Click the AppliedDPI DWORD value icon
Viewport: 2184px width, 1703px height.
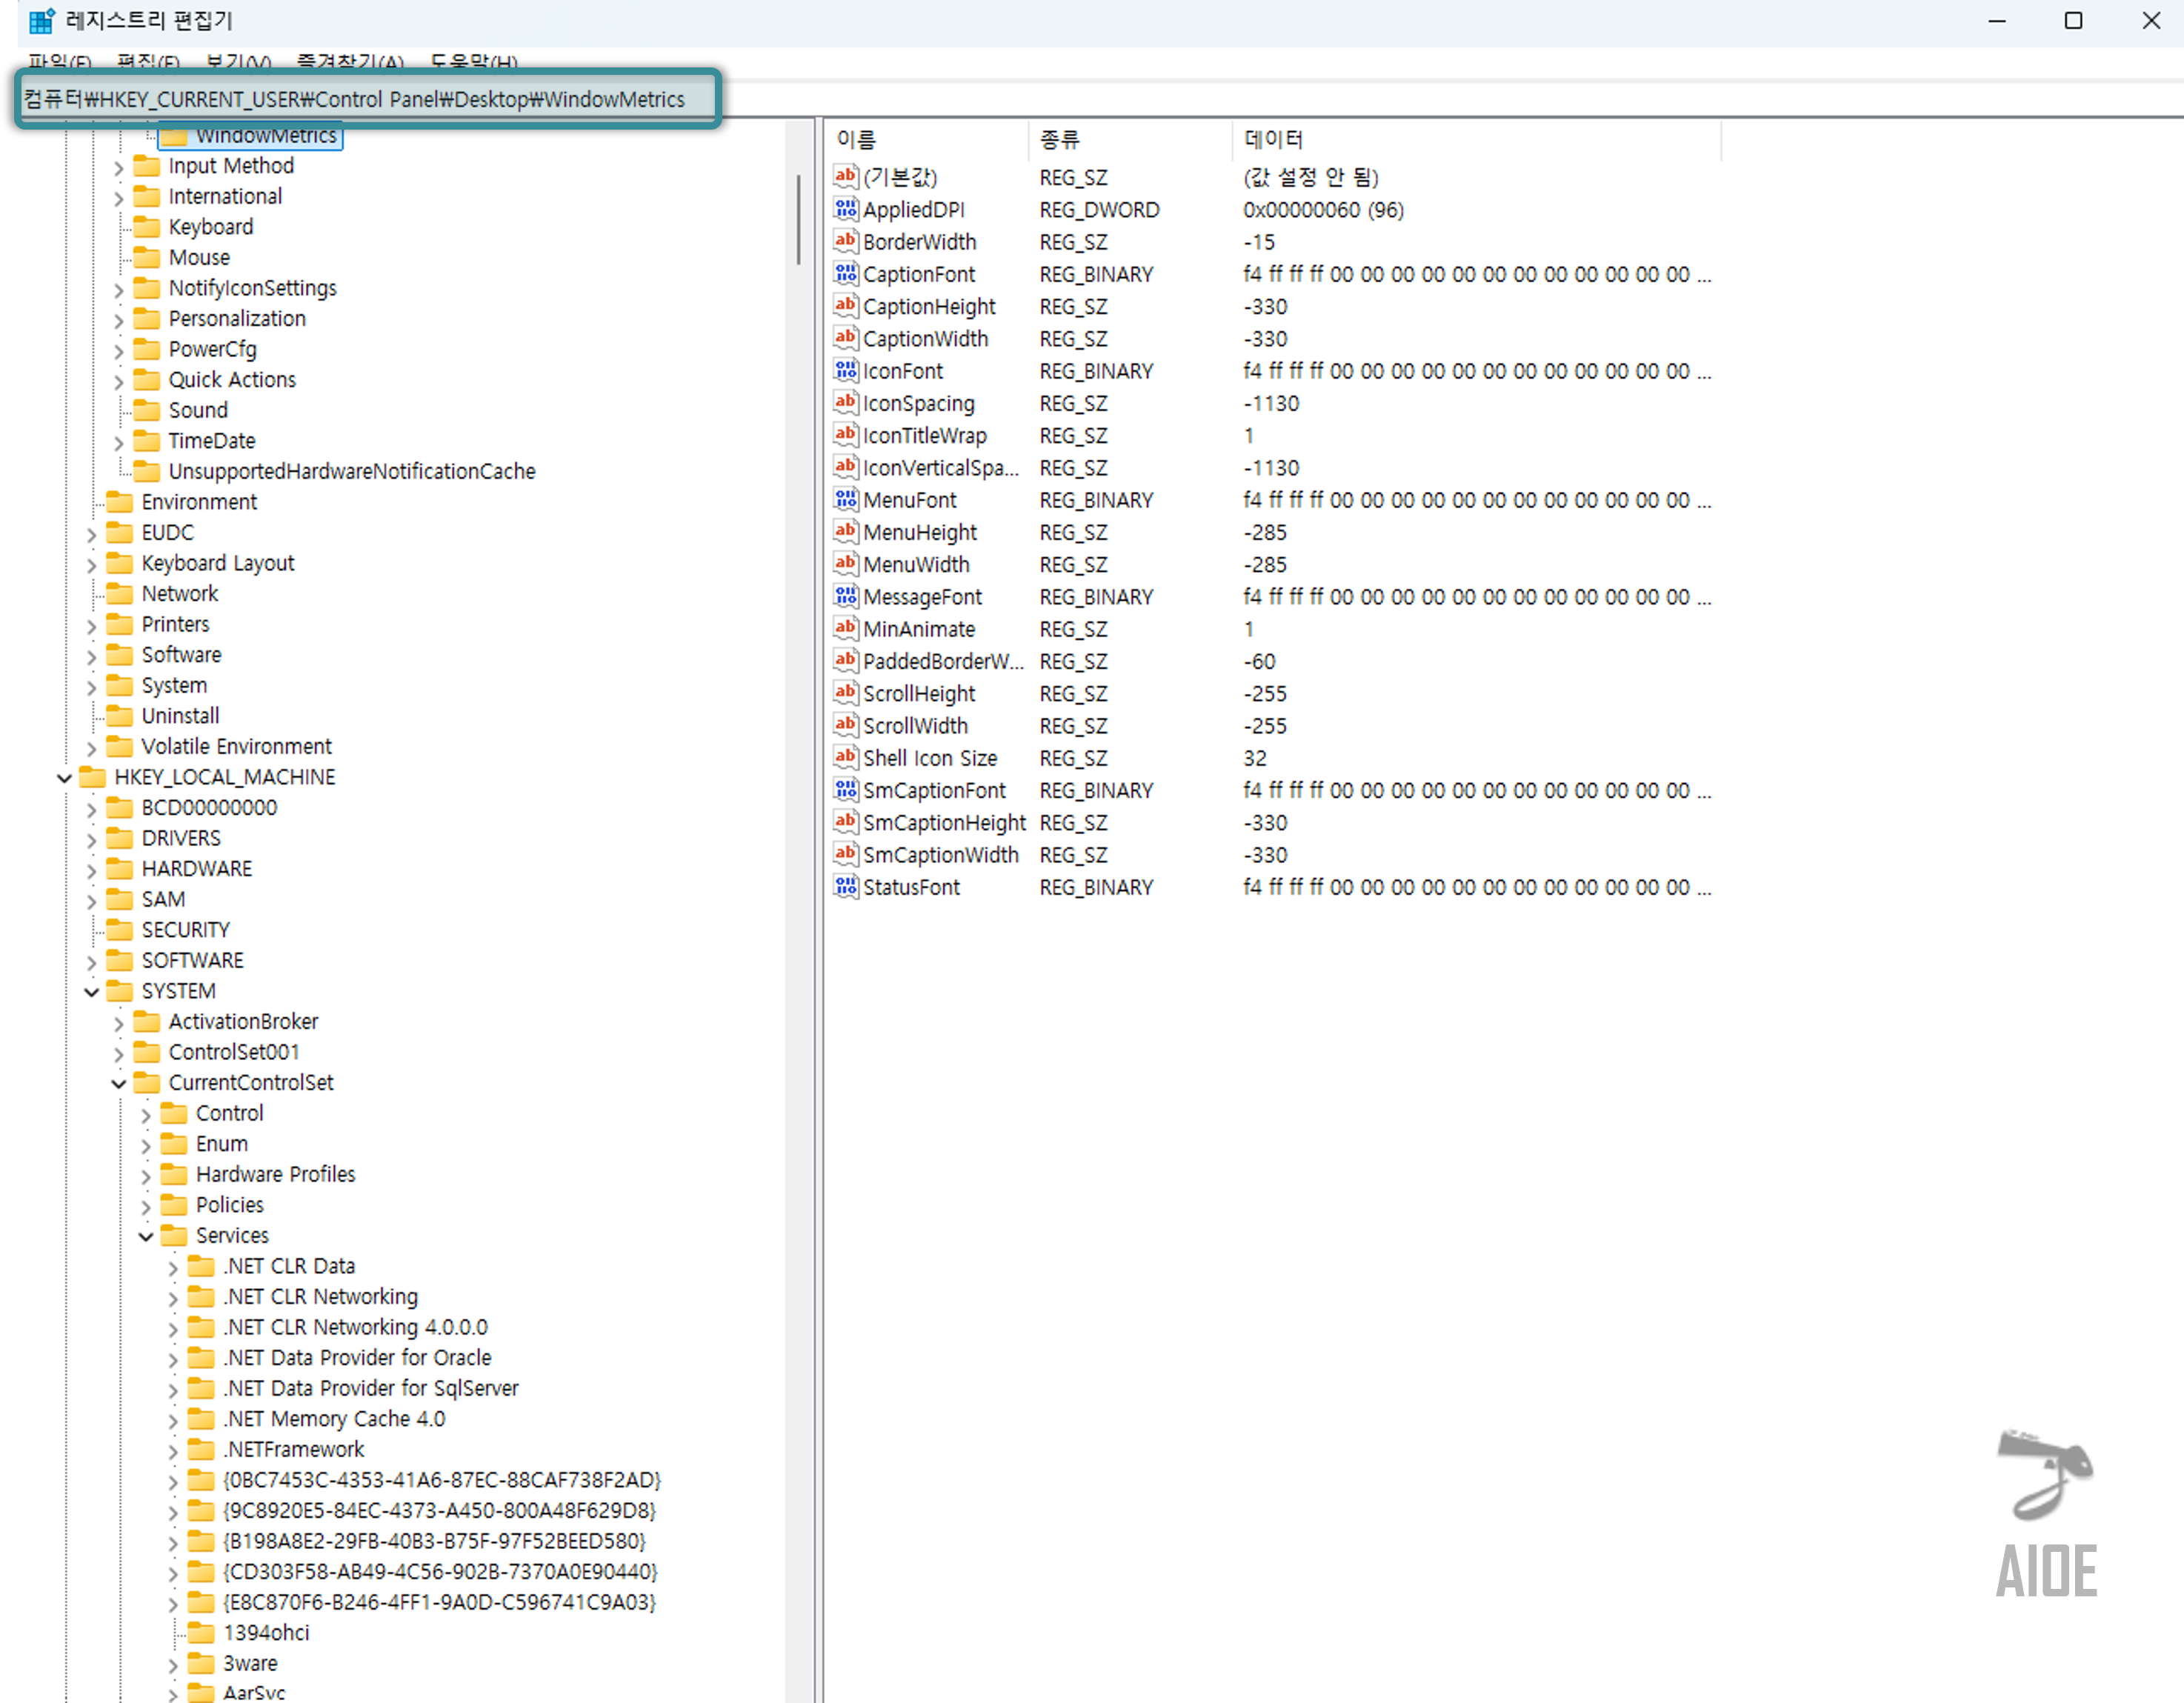point(845,209)
